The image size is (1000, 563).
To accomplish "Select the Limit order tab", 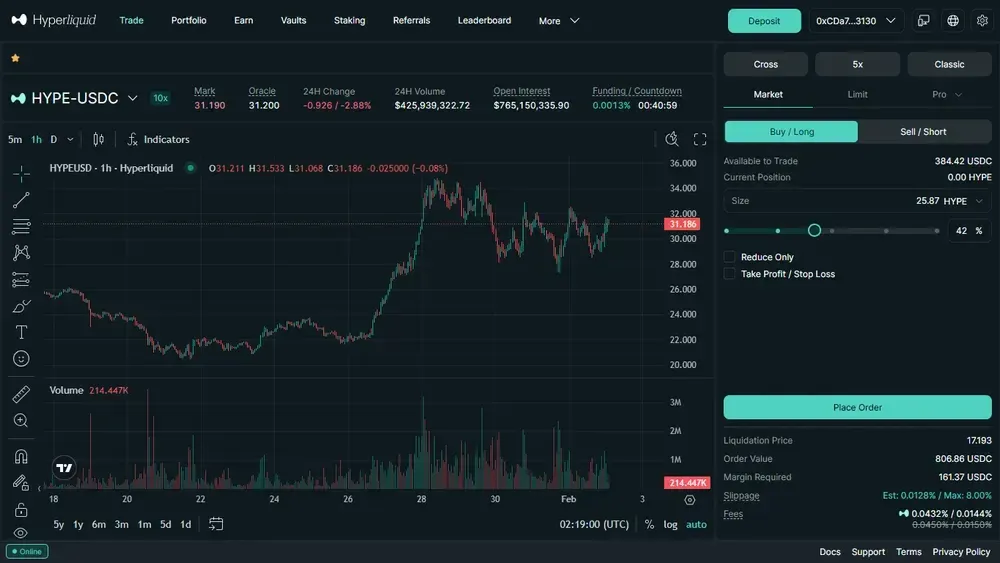I will click(x=857, y=94).
